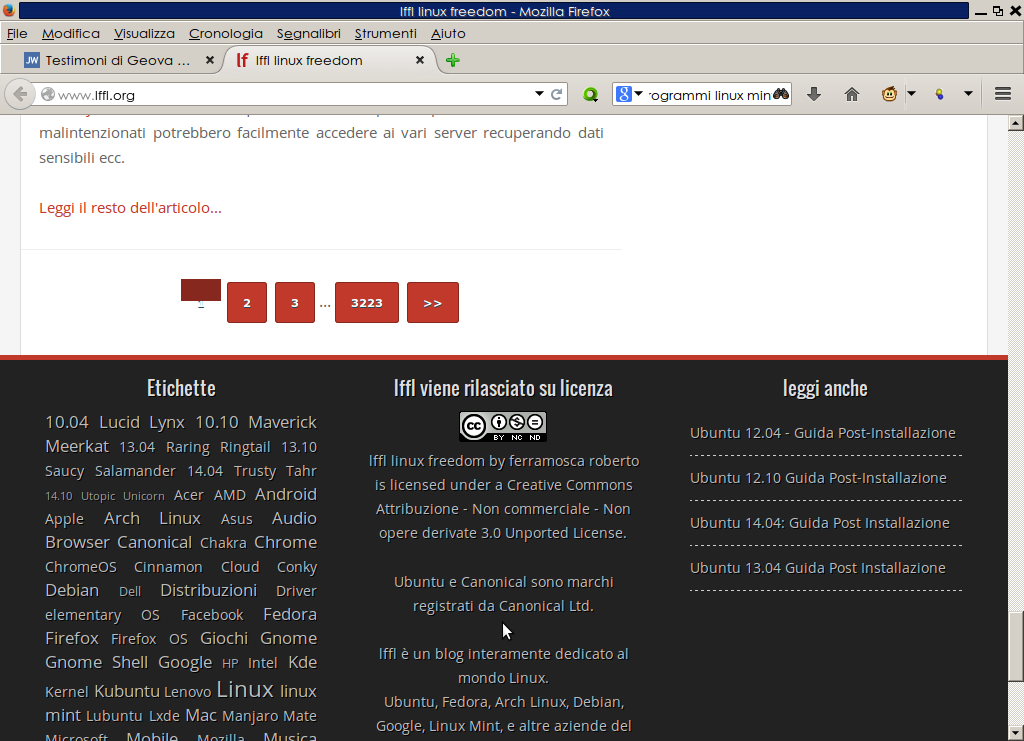Open the Audio tag
Viewport: 1024px width, 741px height.
(x=294, y=518)
